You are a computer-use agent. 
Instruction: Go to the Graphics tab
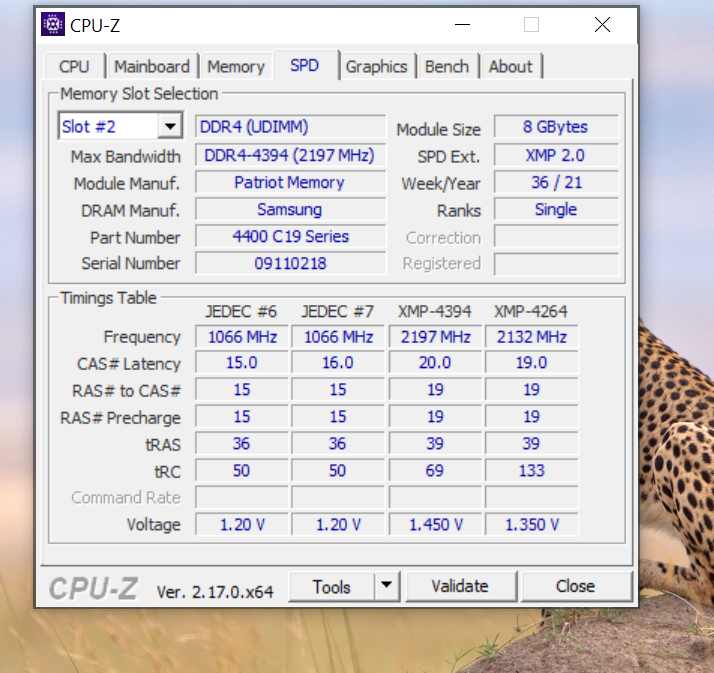[x=377, y=67]
